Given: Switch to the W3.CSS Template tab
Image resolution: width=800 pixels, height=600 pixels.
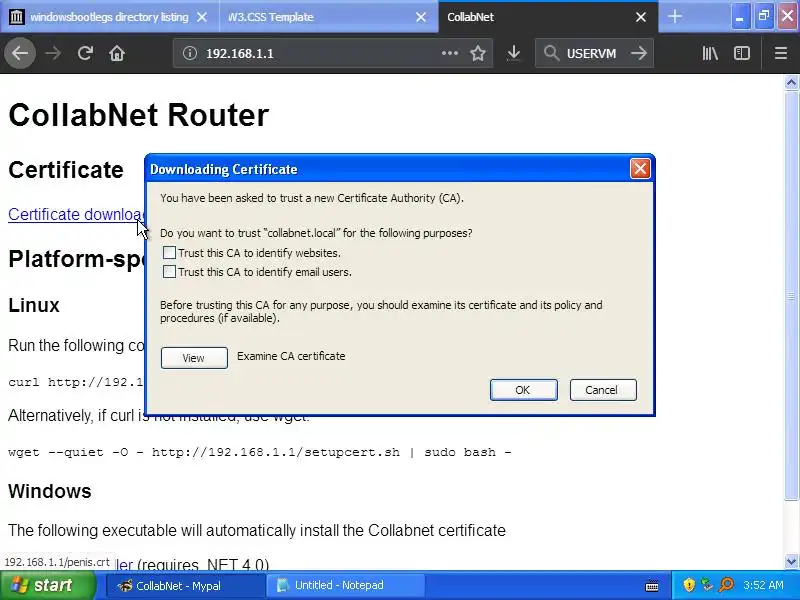Looking at the screenshot, I should (x=328, y=17).
